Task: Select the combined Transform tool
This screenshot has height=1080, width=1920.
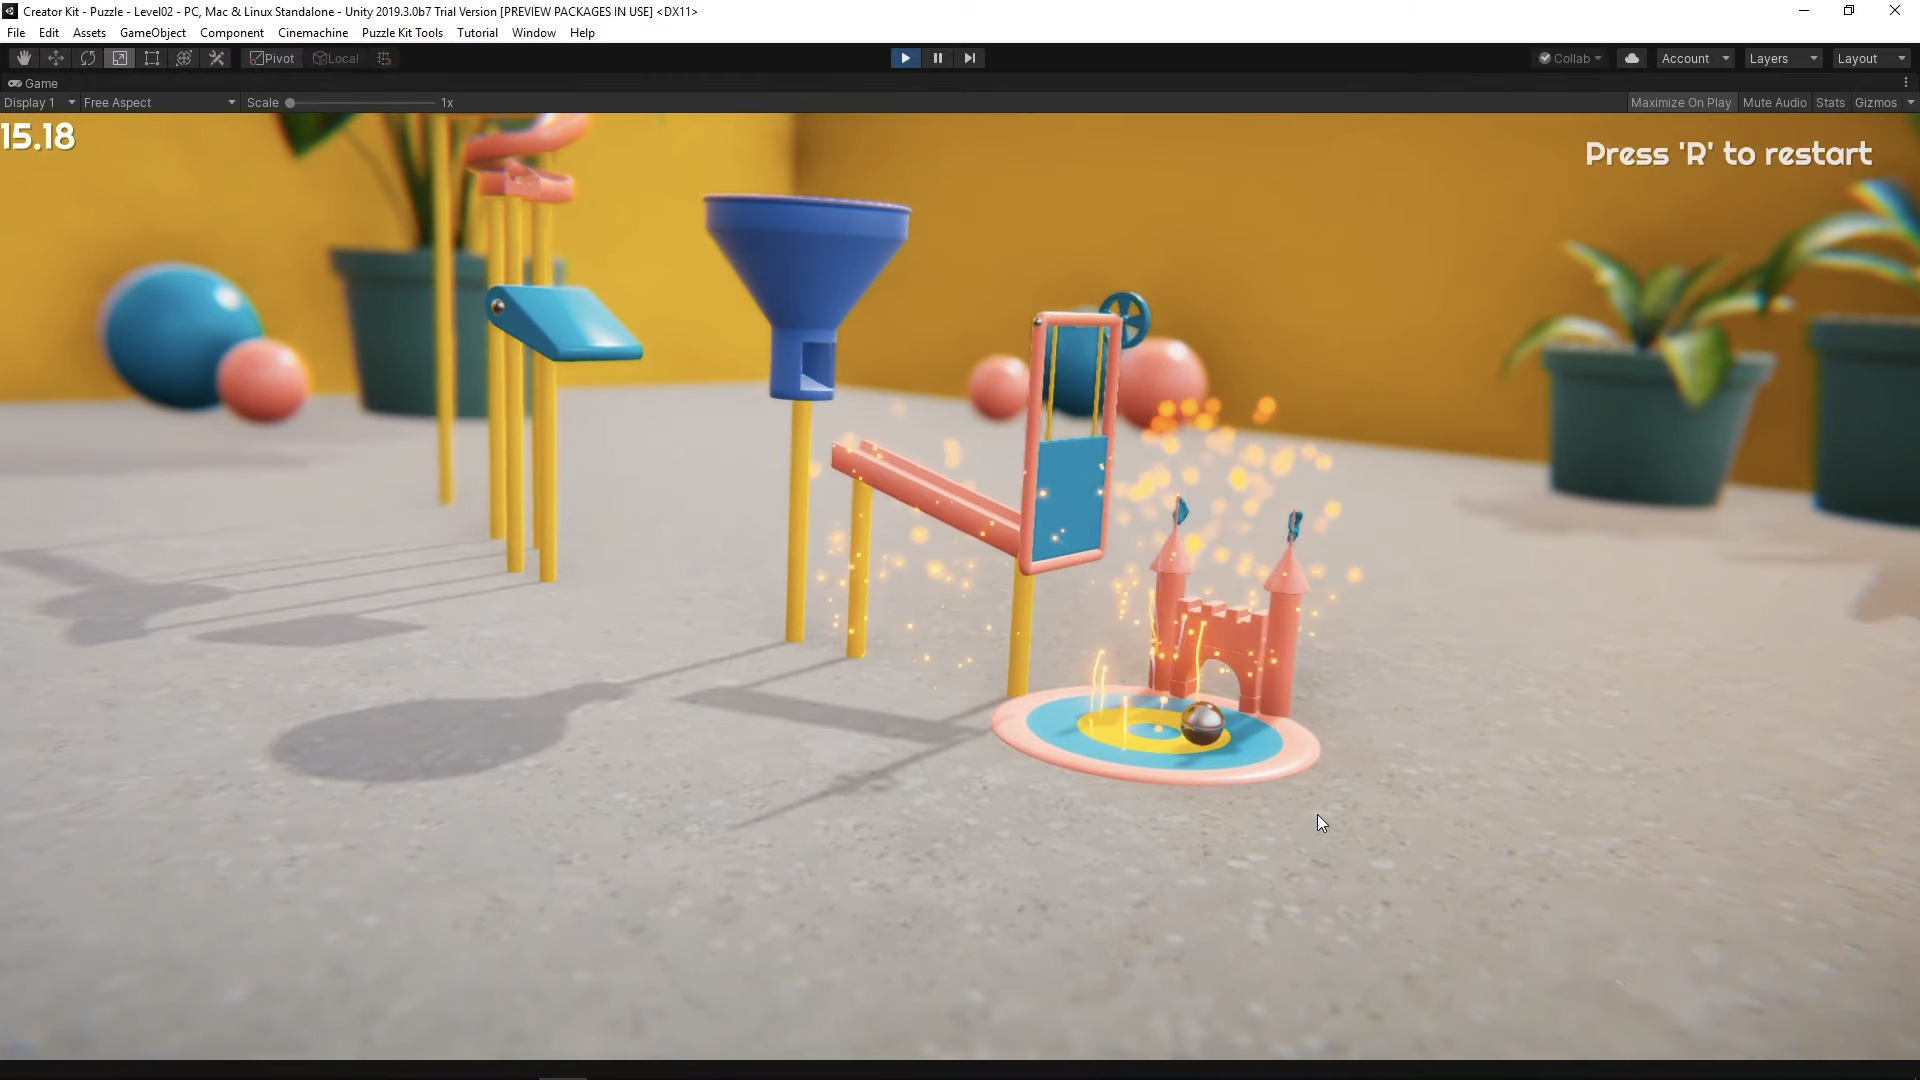Action: pos(184,58)
